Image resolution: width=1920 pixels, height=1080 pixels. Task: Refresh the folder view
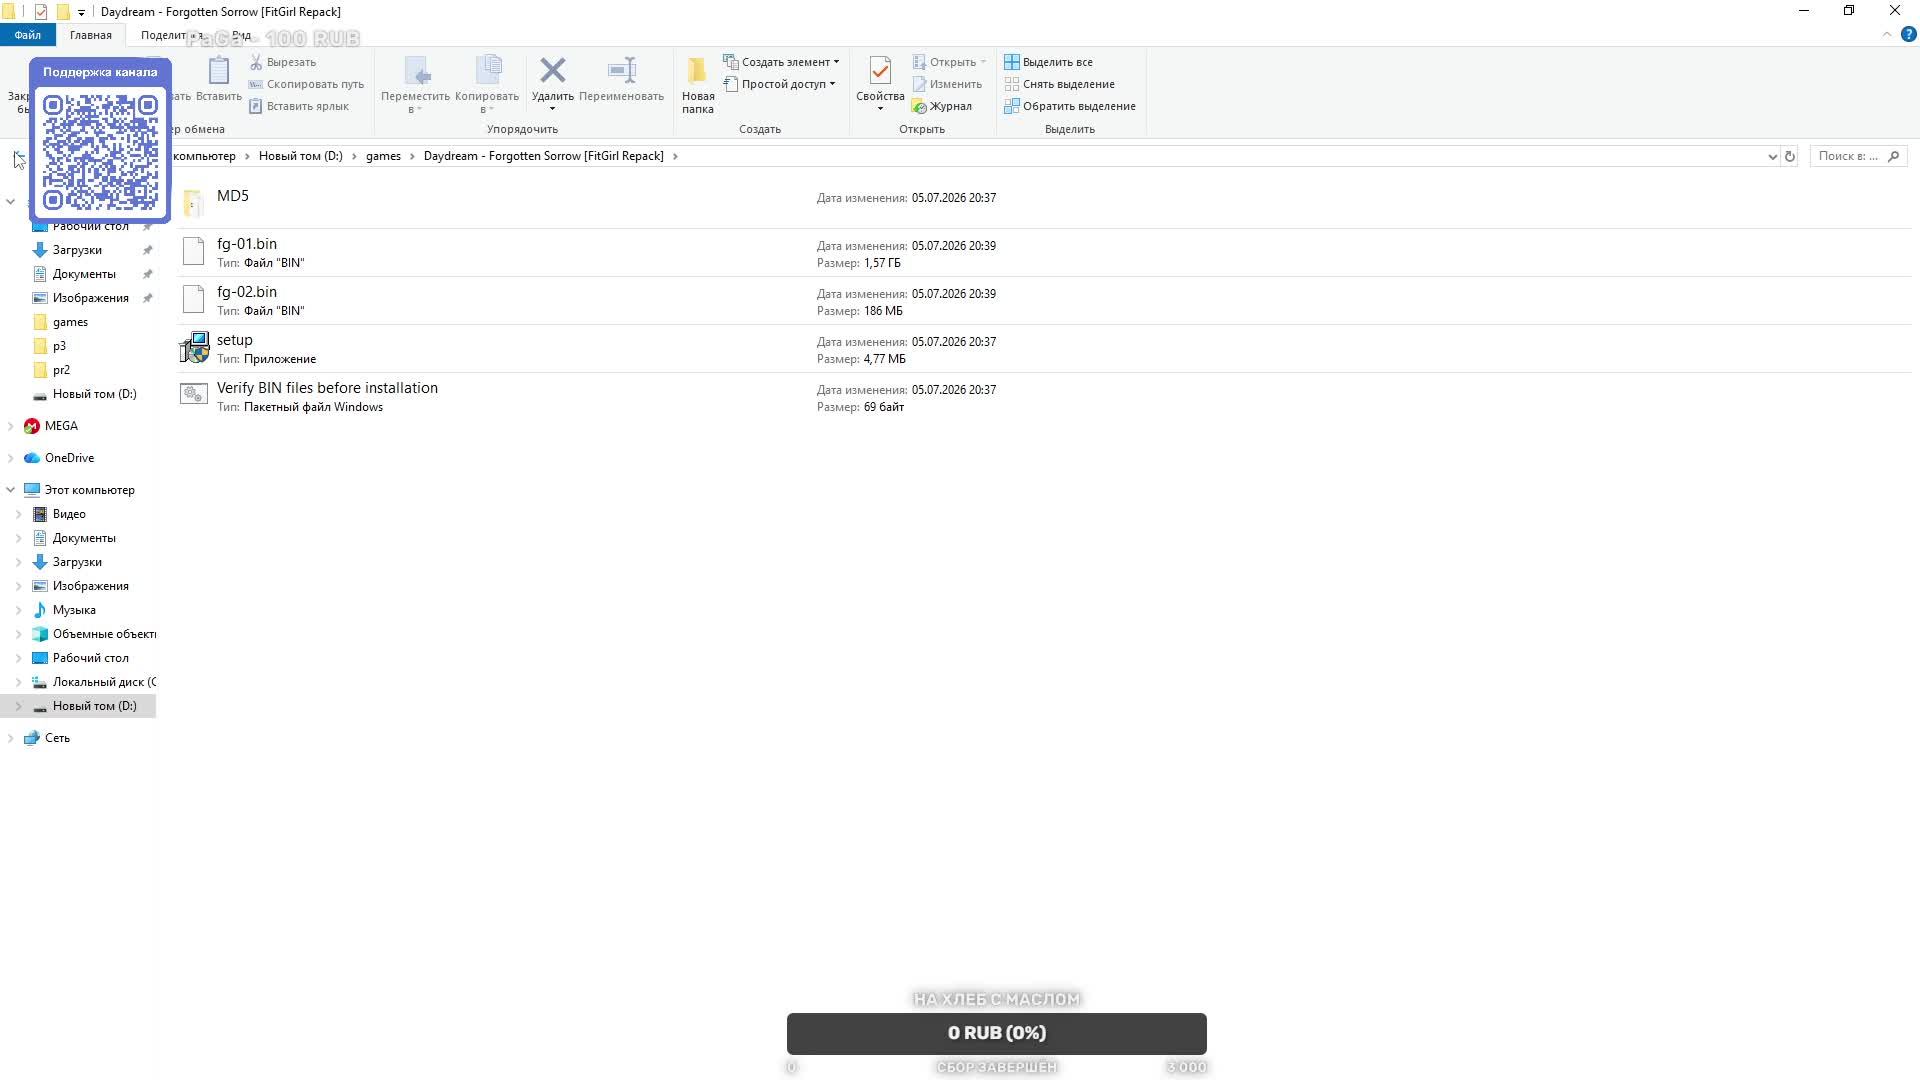(x=1790, y=156)
